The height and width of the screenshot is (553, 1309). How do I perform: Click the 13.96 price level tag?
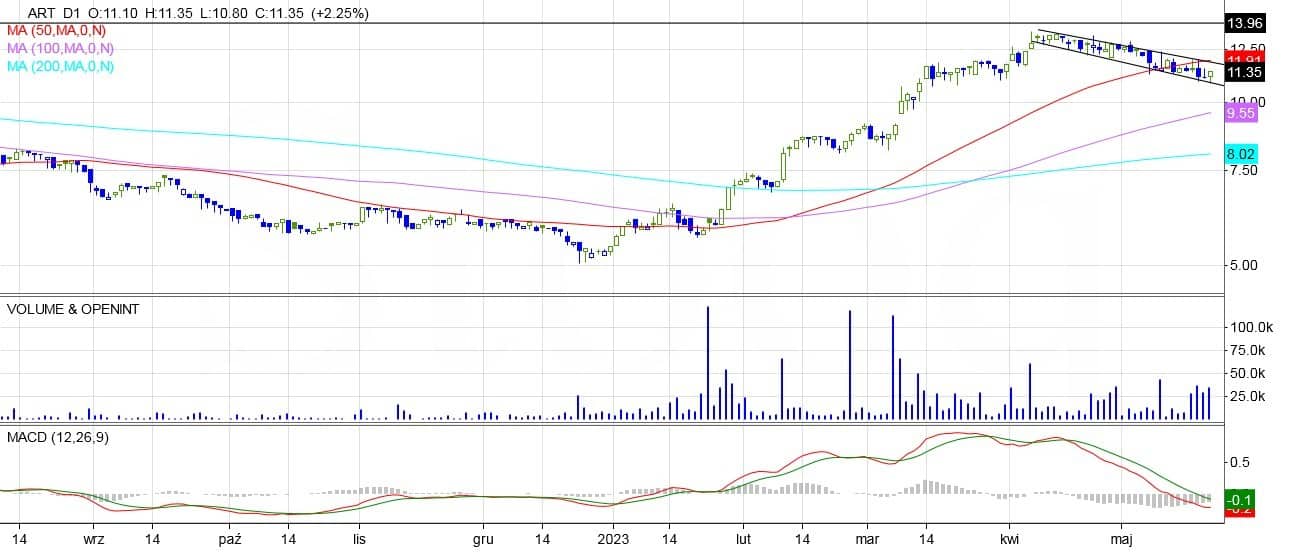[1244, 22]
